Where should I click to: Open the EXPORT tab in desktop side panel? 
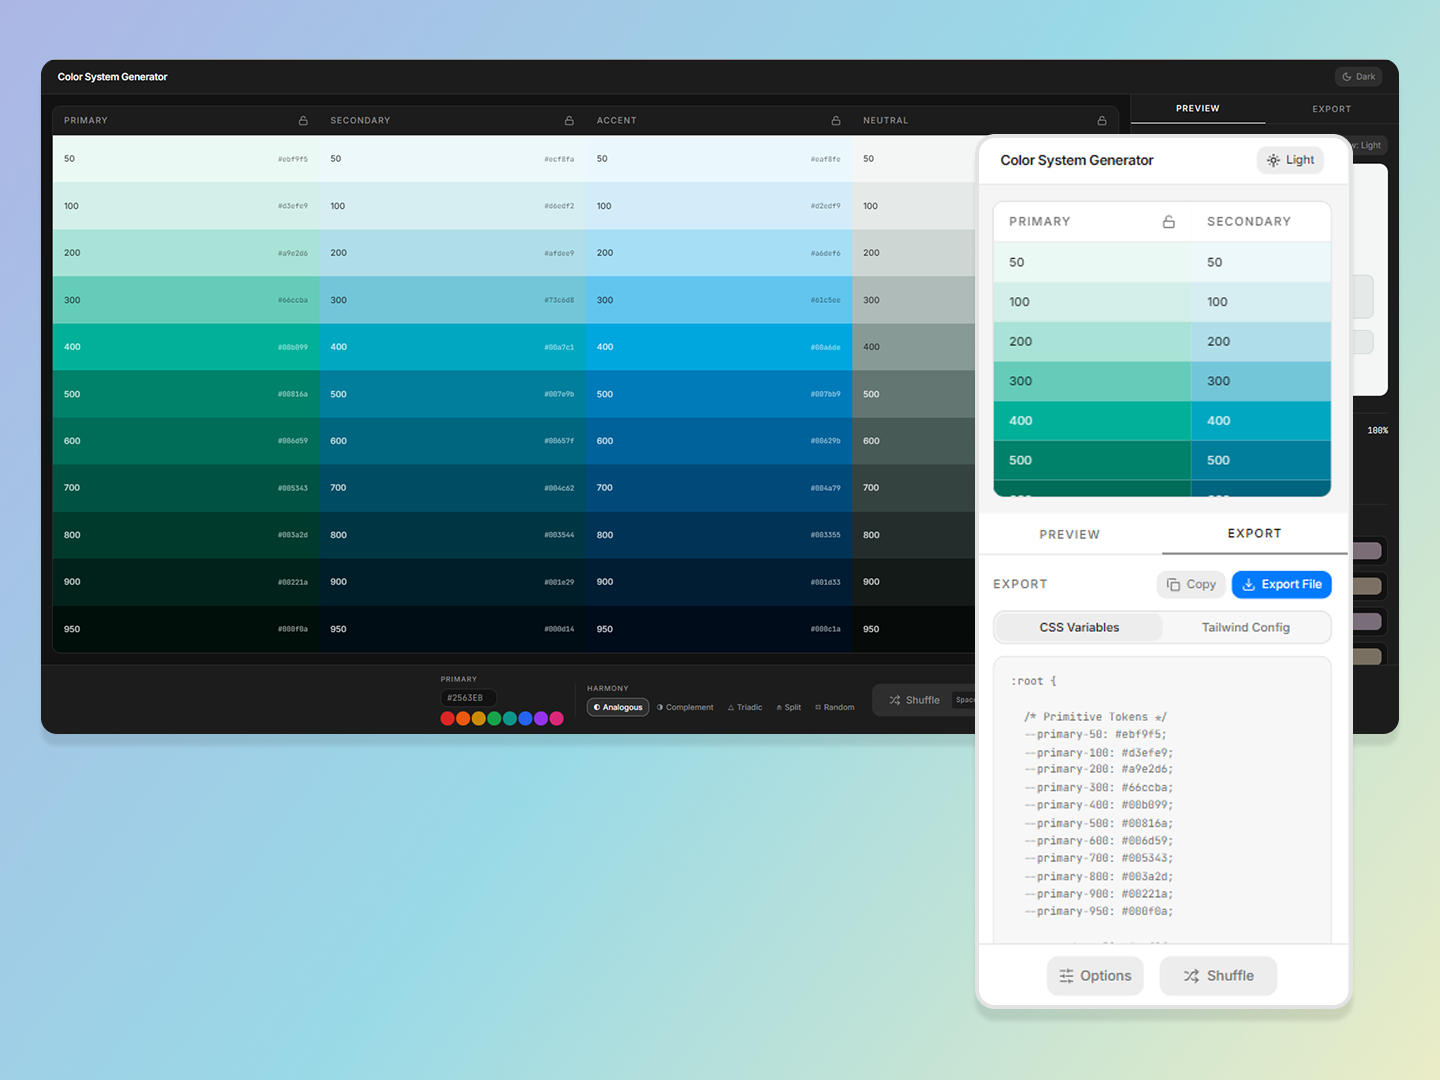point(1332,109)
